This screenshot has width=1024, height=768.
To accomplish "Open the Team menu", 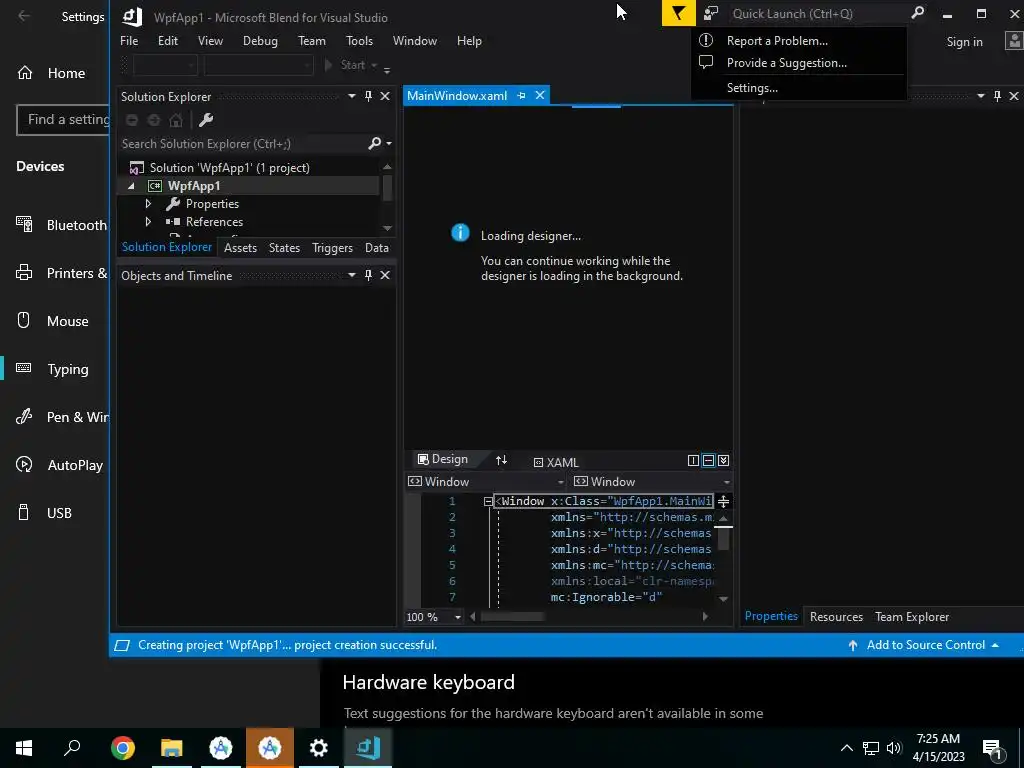I will pyautogui.click(x=312, y=40).
